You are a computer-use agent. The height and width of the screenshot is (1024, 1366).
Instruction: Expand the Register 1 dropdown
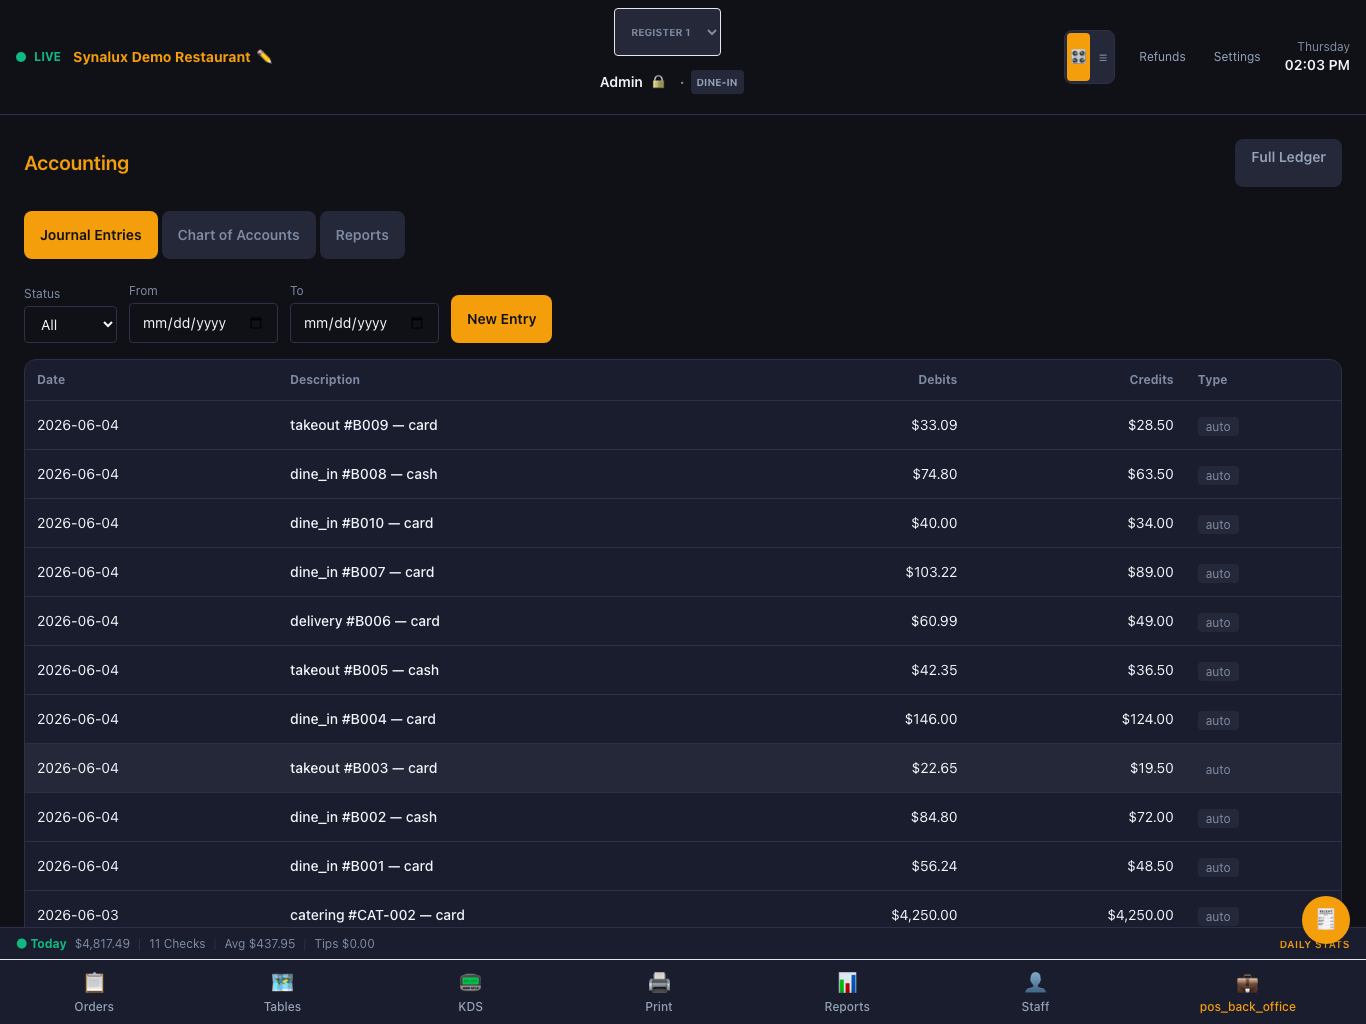[667, 32]
